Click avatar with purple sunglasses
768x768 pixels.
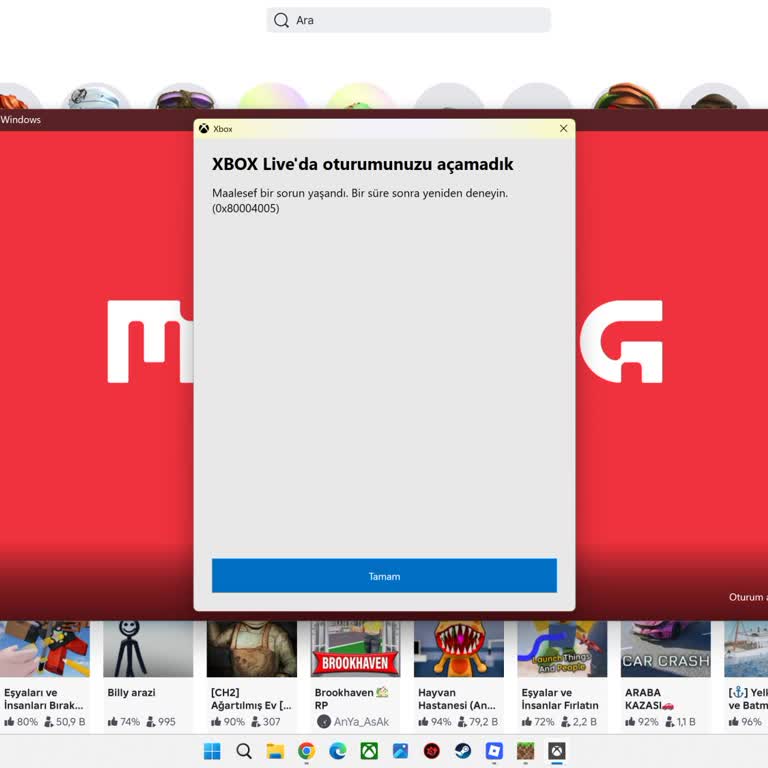tap(185, 96)
